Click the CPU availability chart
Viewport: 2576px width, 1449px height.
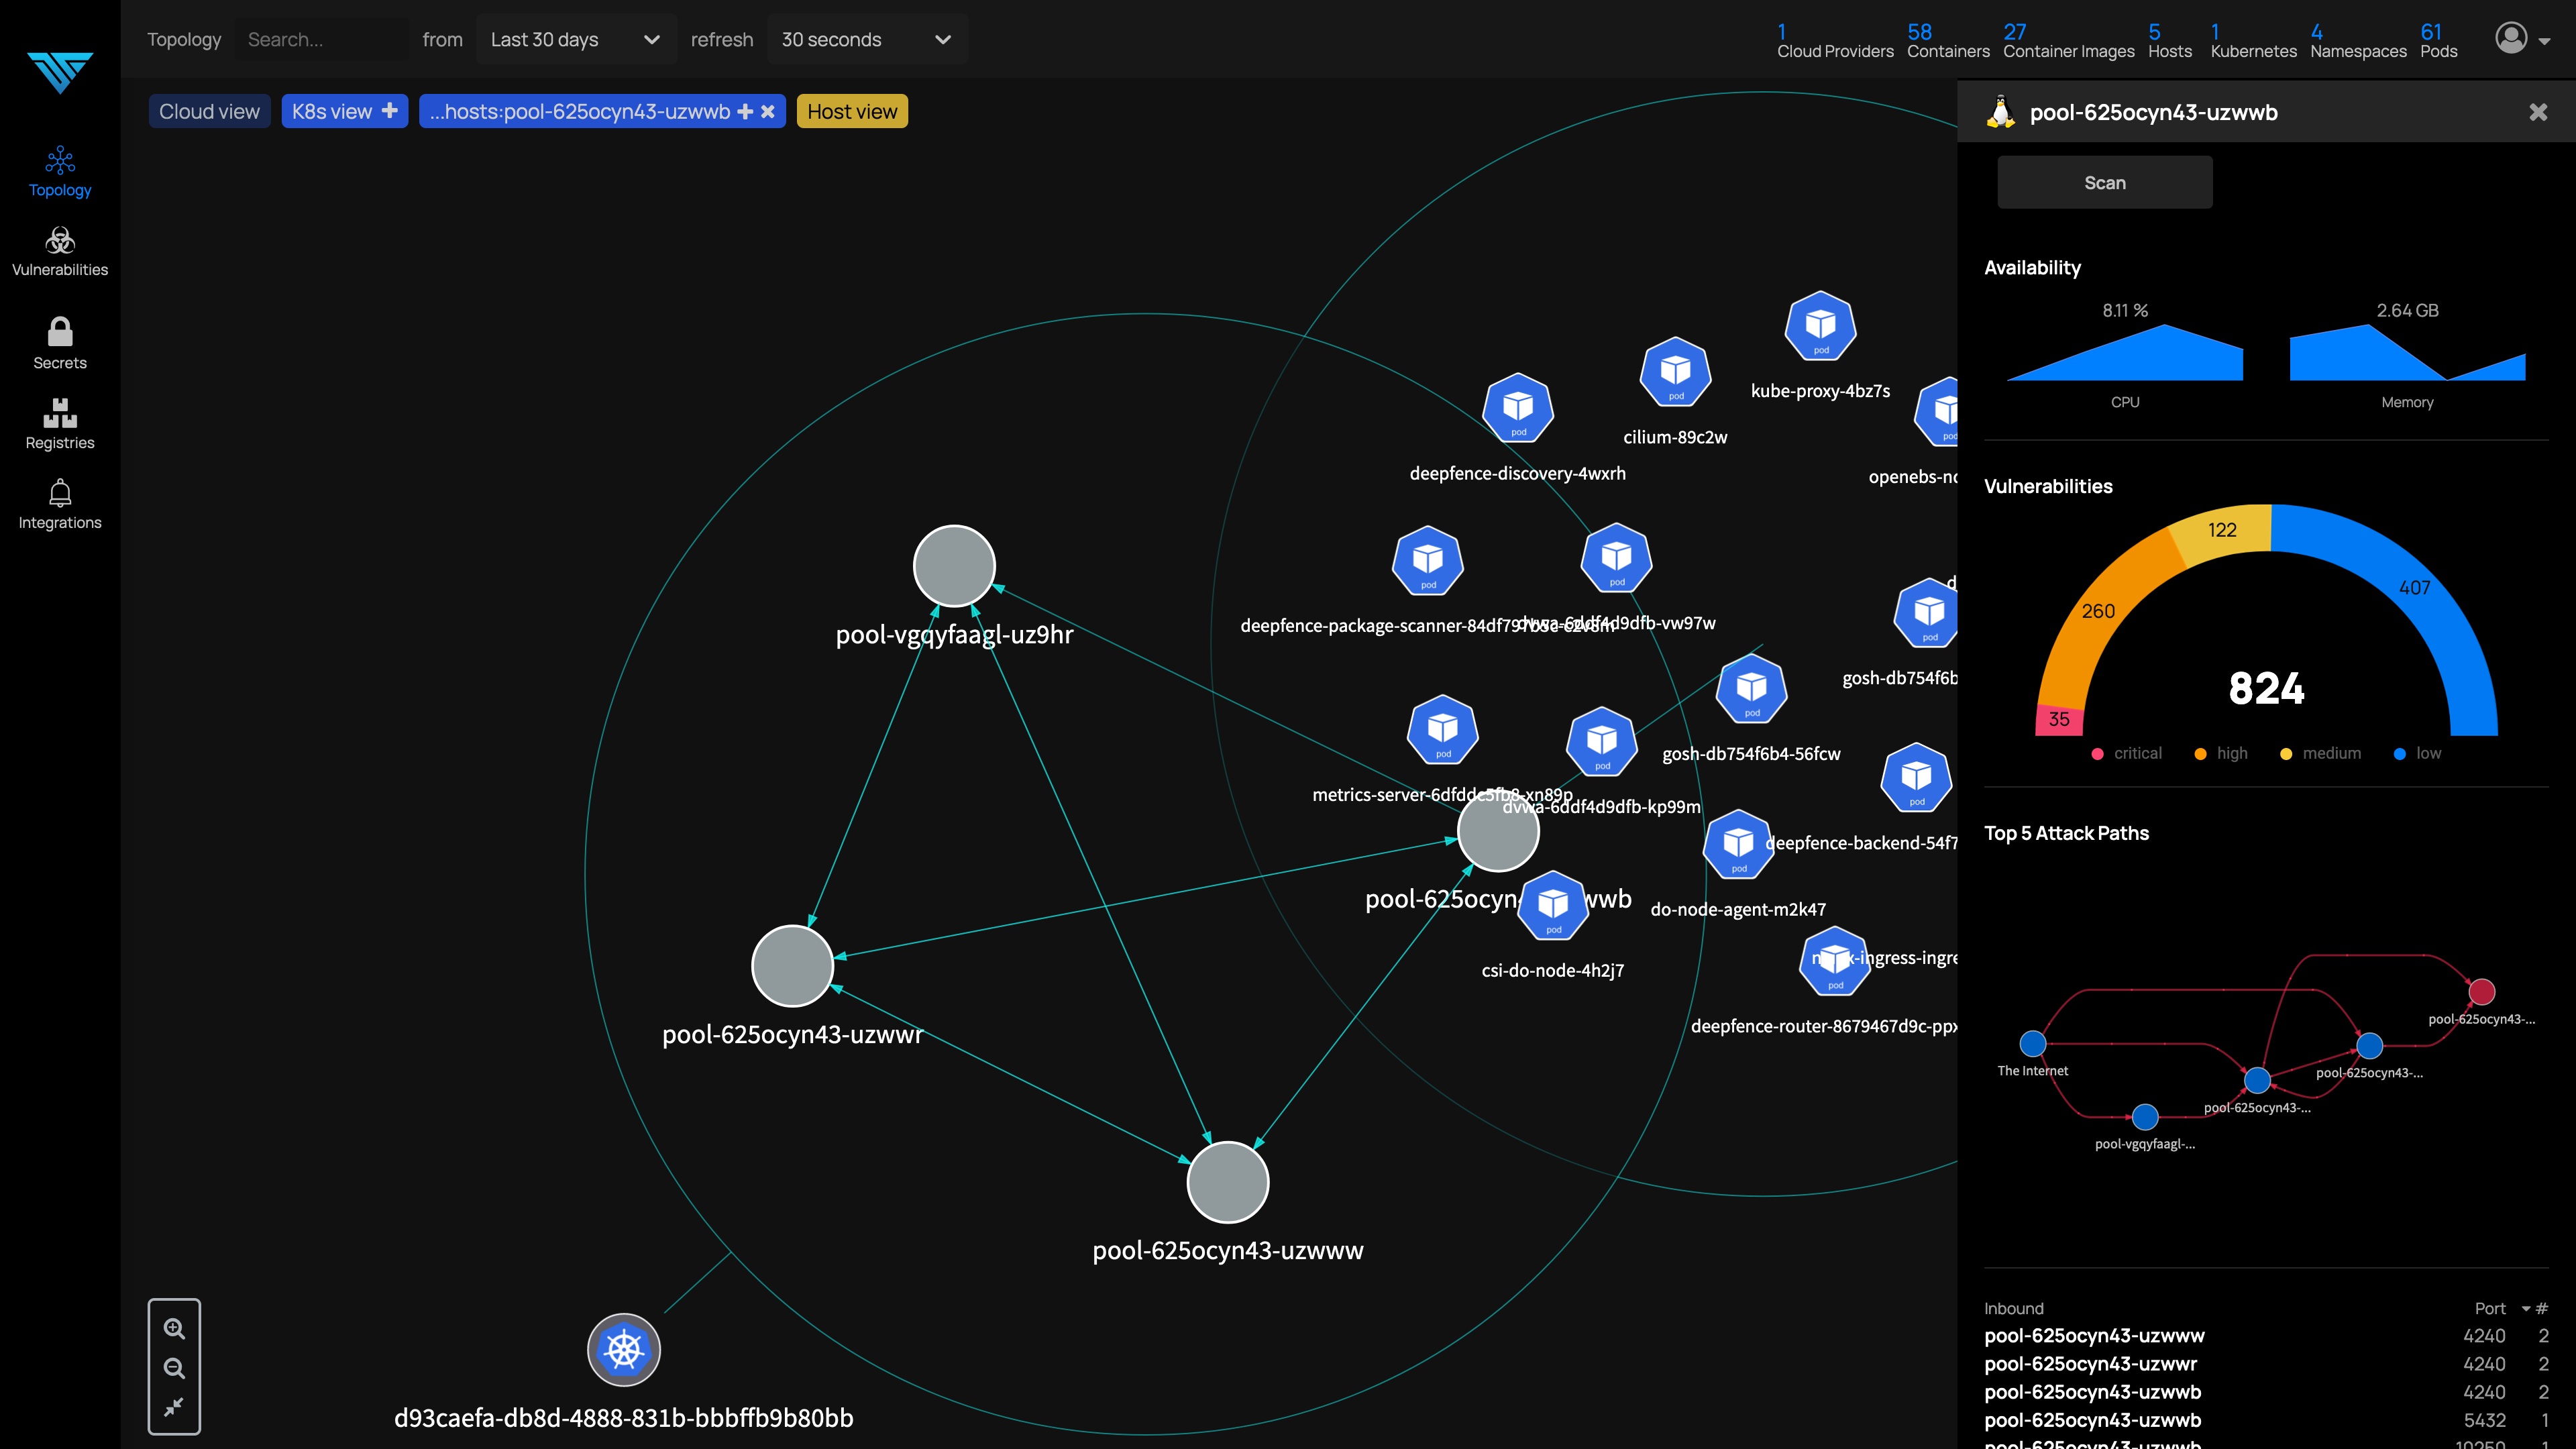(2125, 352)
